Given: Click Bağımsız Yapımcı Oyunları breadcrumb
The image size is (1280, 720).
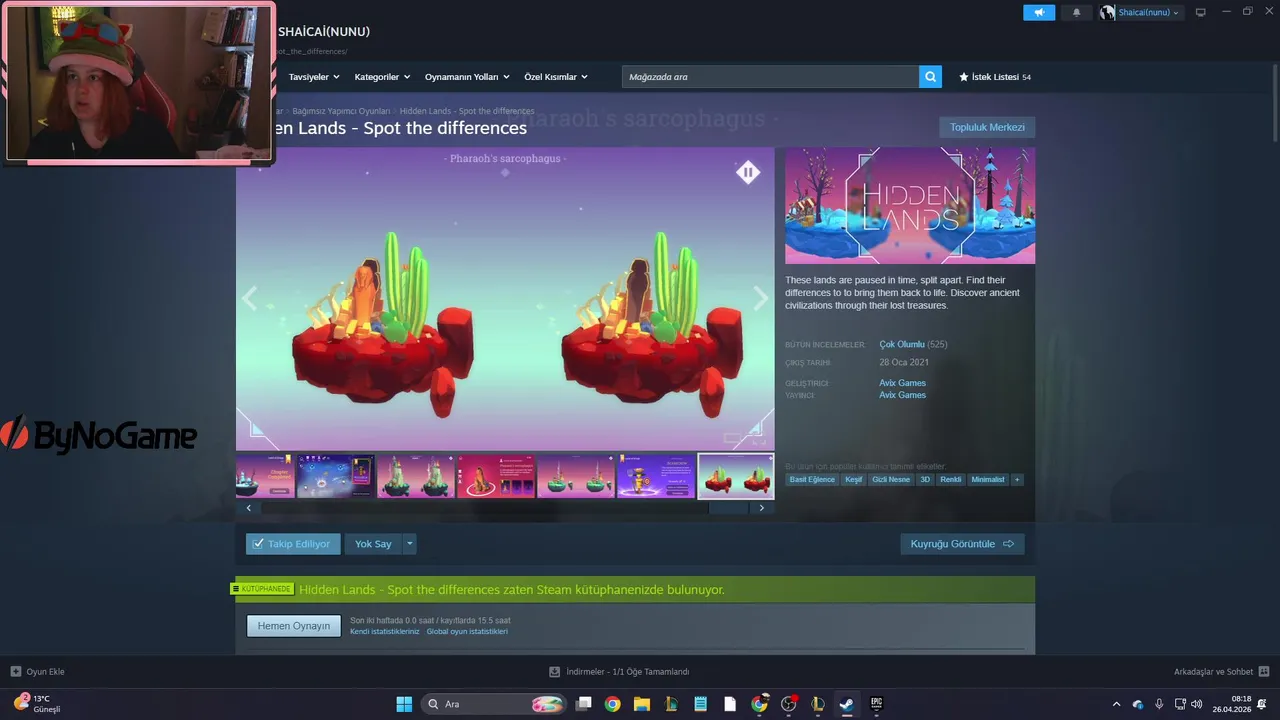Looking at the screenshot, I should click(x=341, y=111).
